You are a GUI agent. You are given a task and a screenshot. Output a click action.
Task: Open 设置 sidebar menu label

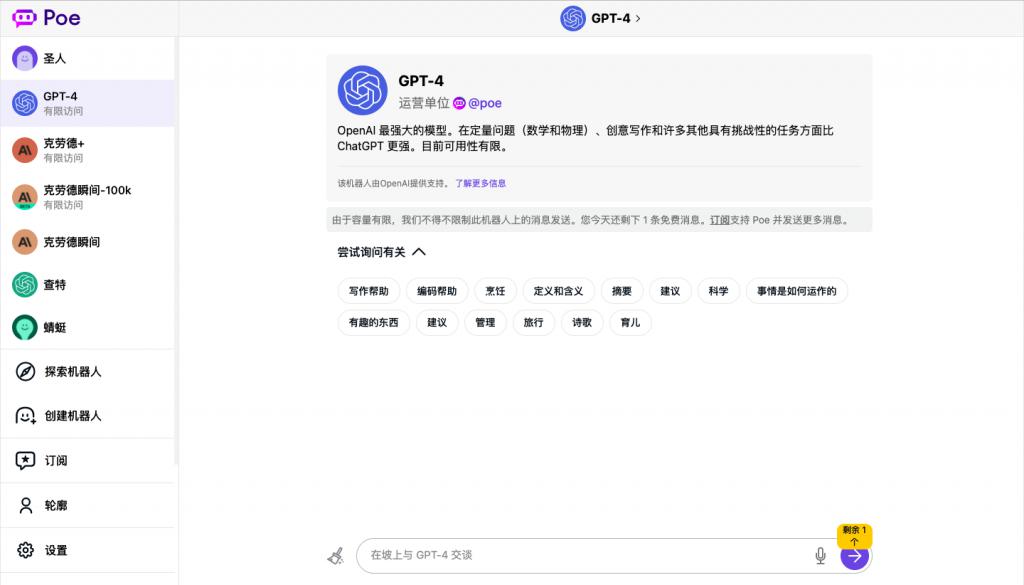pyautogui.click(x=56, y=550)
